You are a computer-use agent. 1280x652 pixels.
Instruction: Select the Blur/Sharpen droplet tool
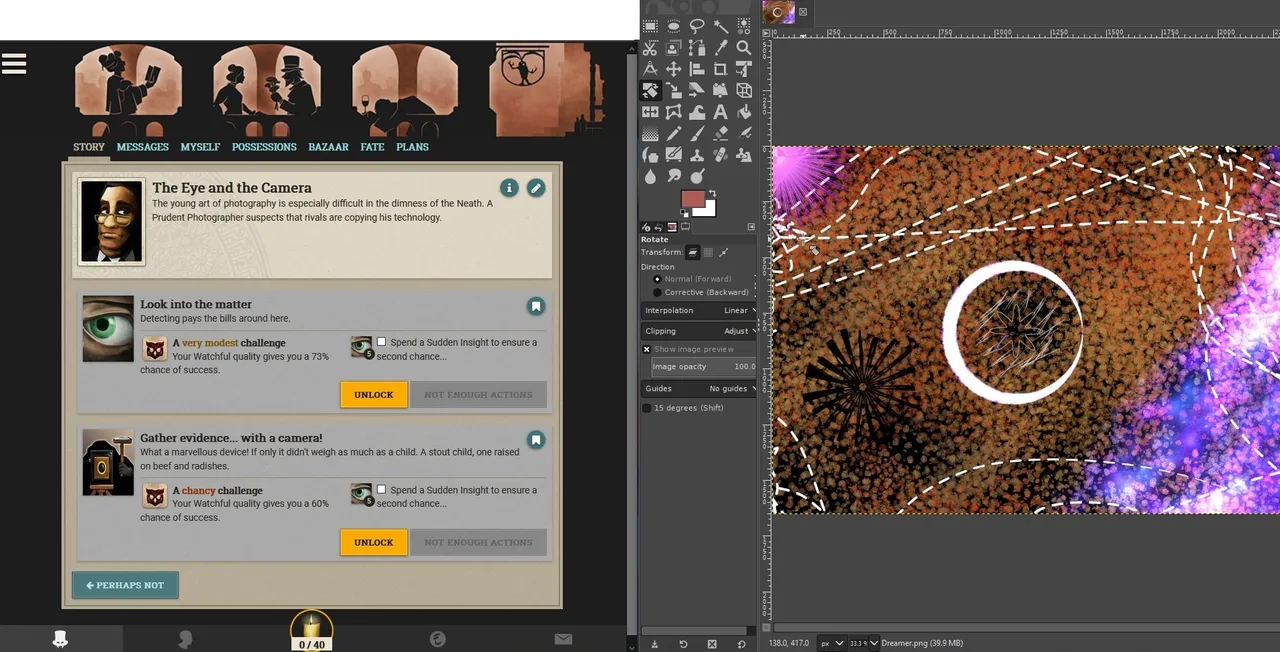pyautogui.click(x=650, y=177)
